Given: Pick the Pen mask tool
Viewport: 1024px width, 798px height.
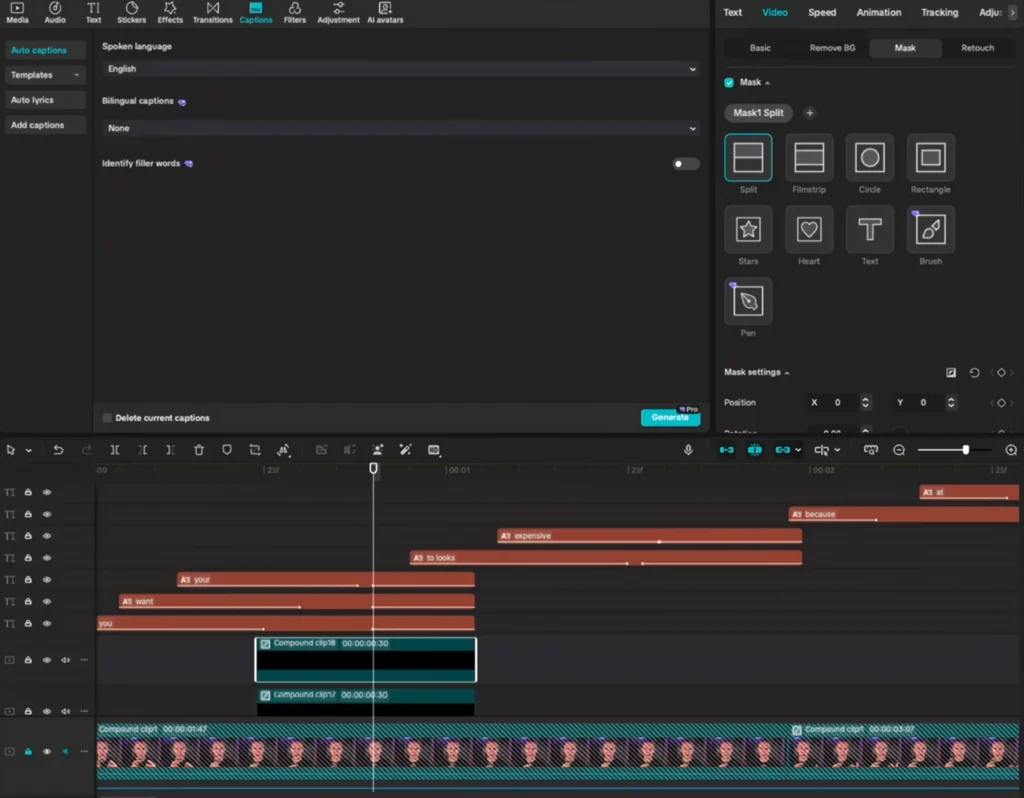Looking at the screenshot, I should click(748, 301).
